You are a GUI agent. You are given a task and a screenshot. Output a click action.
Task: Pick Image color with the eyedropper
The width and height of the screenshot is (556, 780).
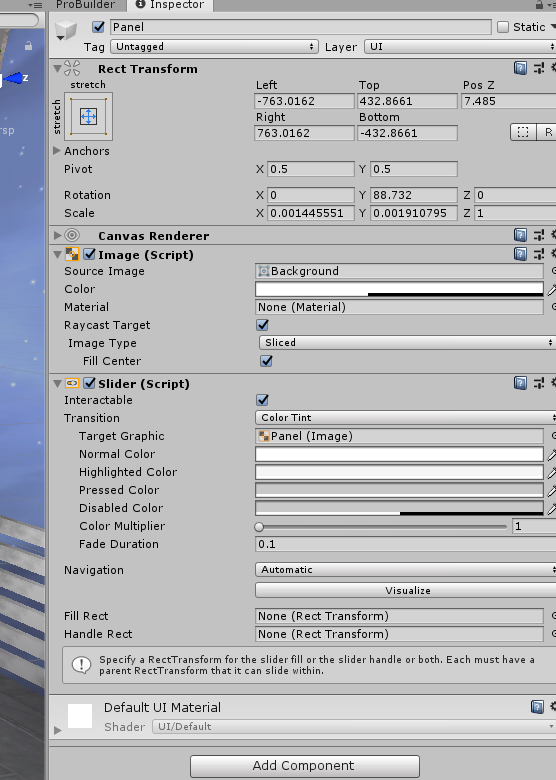click(x=551, y=289)
